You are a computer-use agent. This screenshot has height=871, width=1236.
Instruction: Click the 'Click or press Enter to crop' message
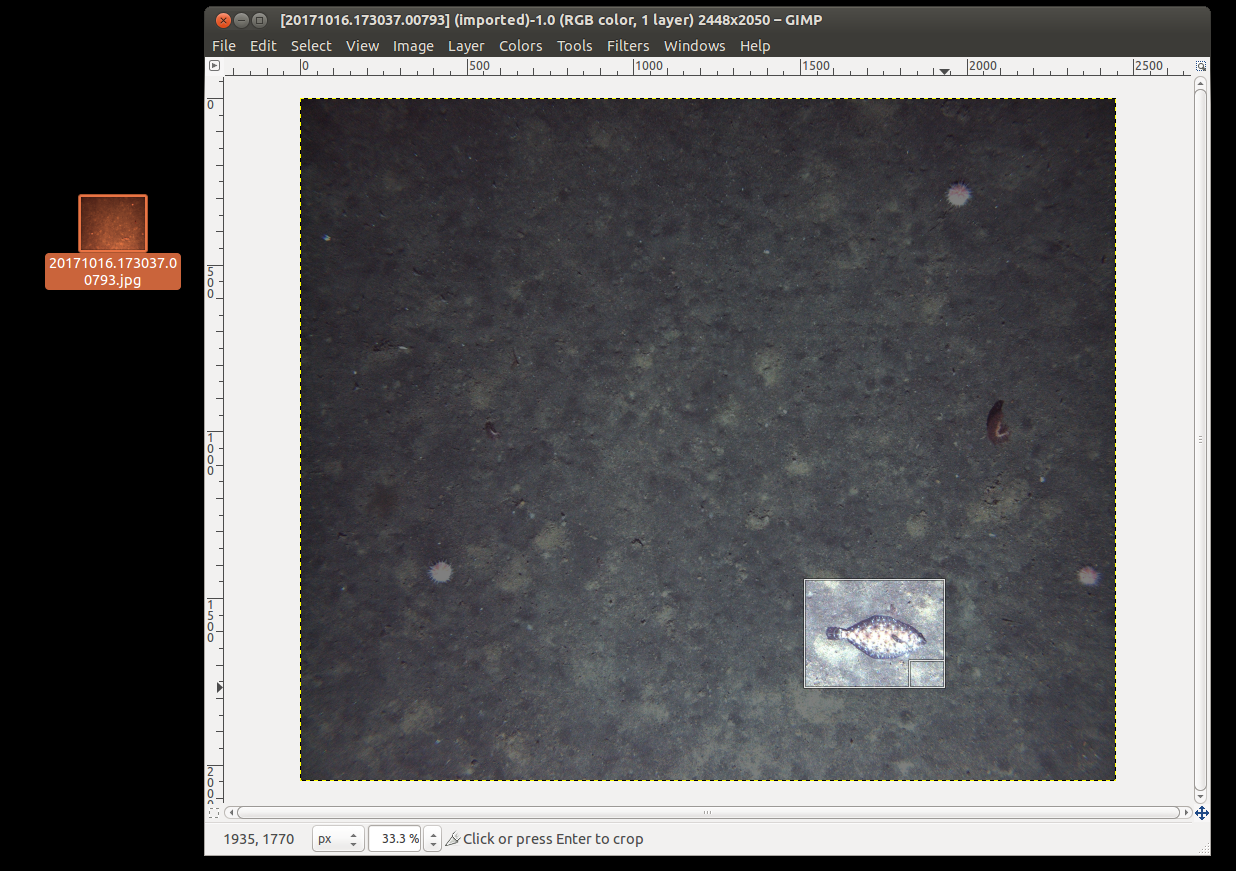(x=553, y=839)
